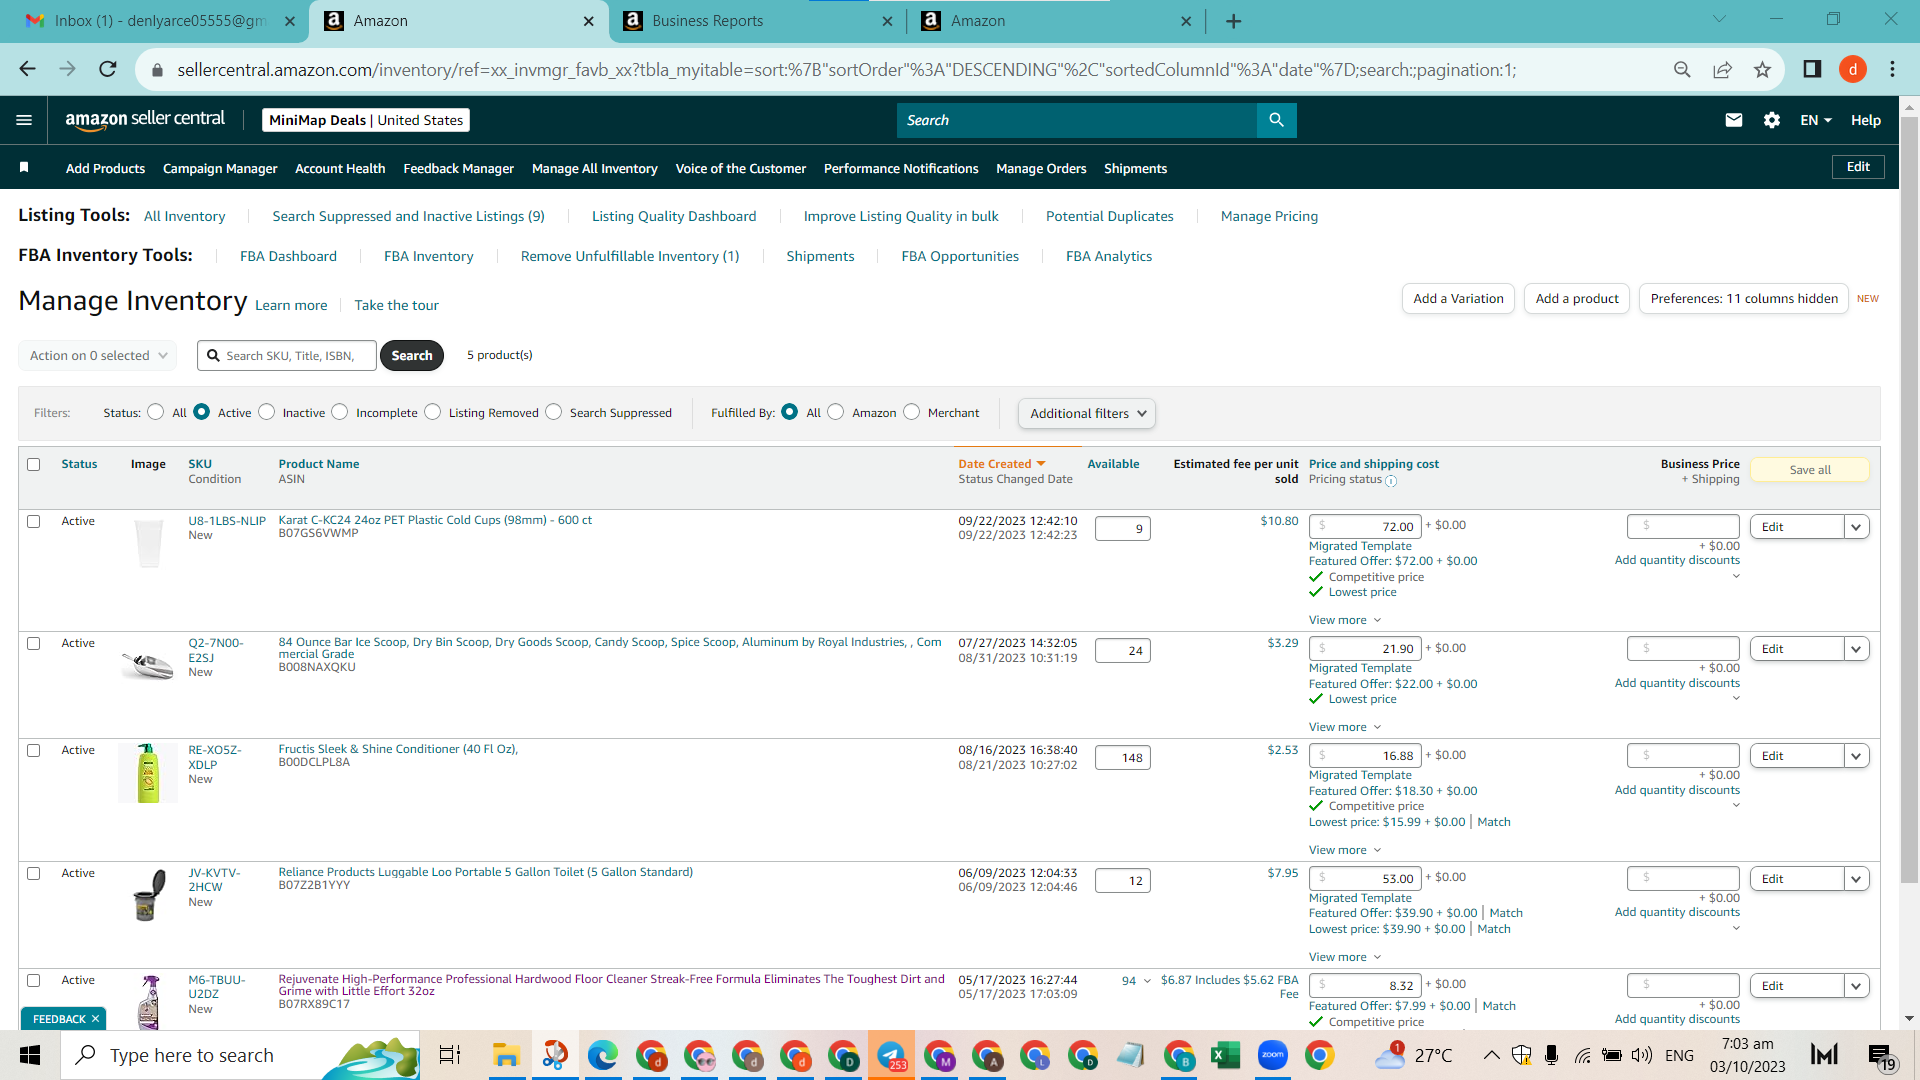Open the Chrome profile avatar
Screen dimensions: 1920x1080
click(1853, 69)
